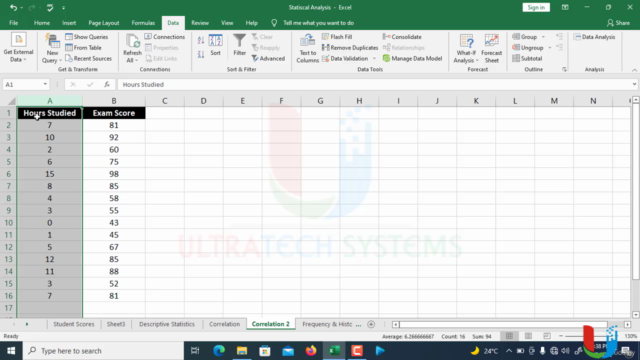The height and width of the screenshot is (360, 640).
Task: Open Outline dialog launcher
Action: (x=564, y=69)
